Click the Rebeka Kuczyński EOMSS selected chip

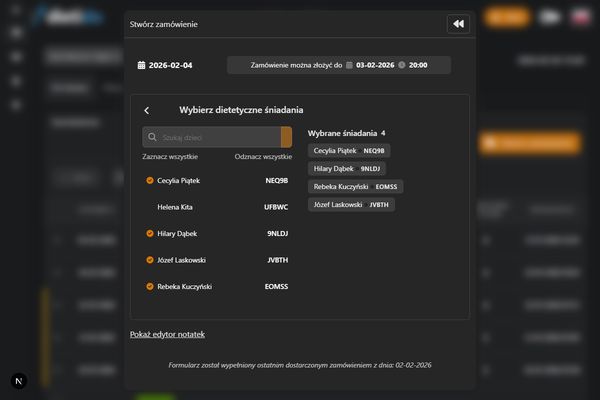(356, 186)
